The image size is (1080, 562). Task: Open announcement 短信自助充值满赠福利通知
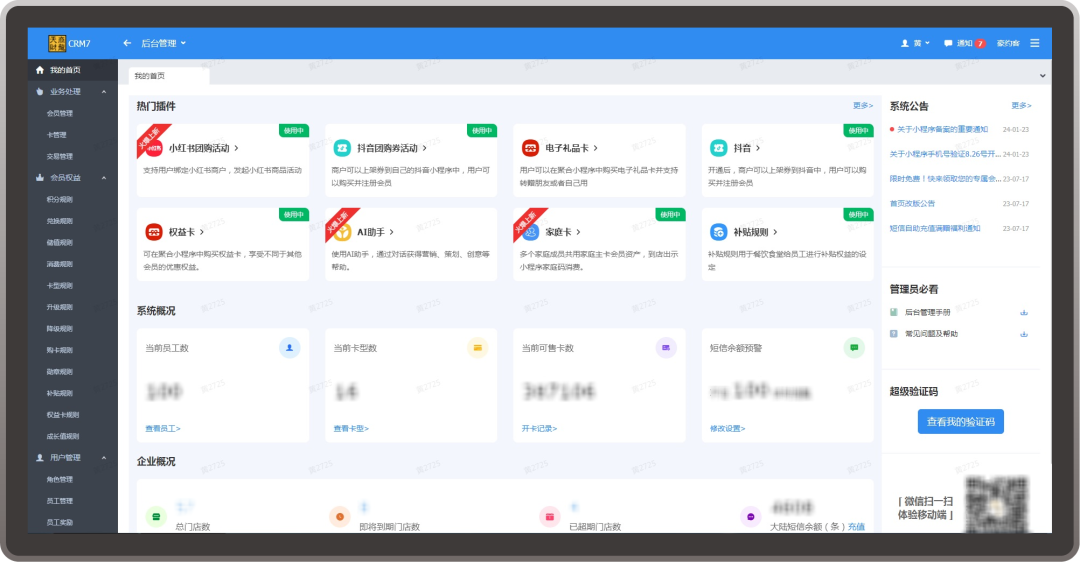coord(935,229)
